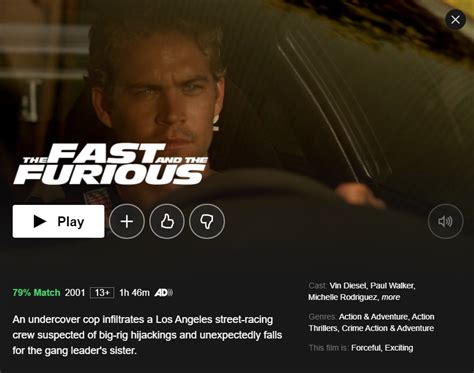The width and height of the screenshot is (474, 373).
Task: Browse the Action Thrillers genre
Action: (372, 322)
